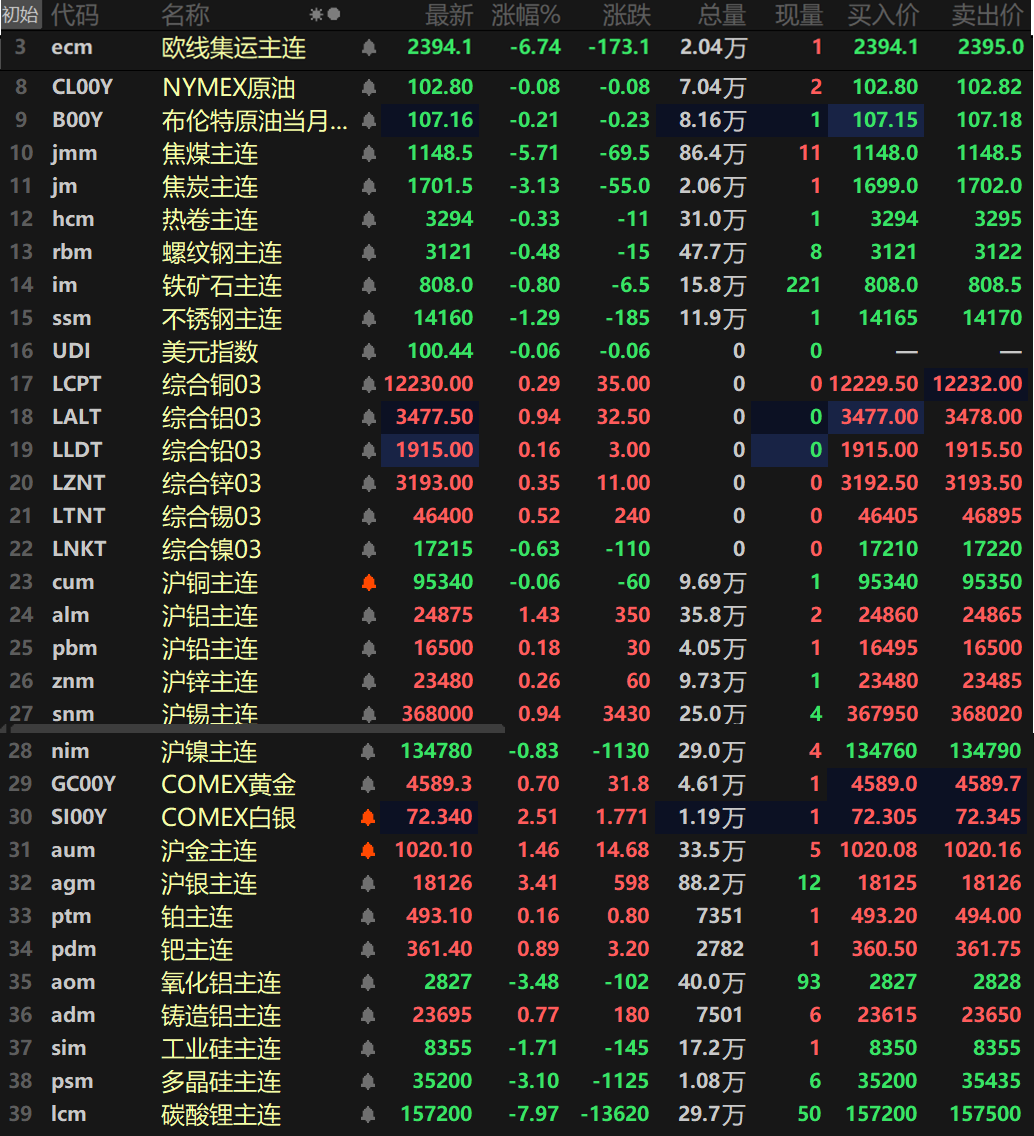Screen dimensions: 1034x1136
Task: Click the 初始 tab at top left
Action: point(20,15)
